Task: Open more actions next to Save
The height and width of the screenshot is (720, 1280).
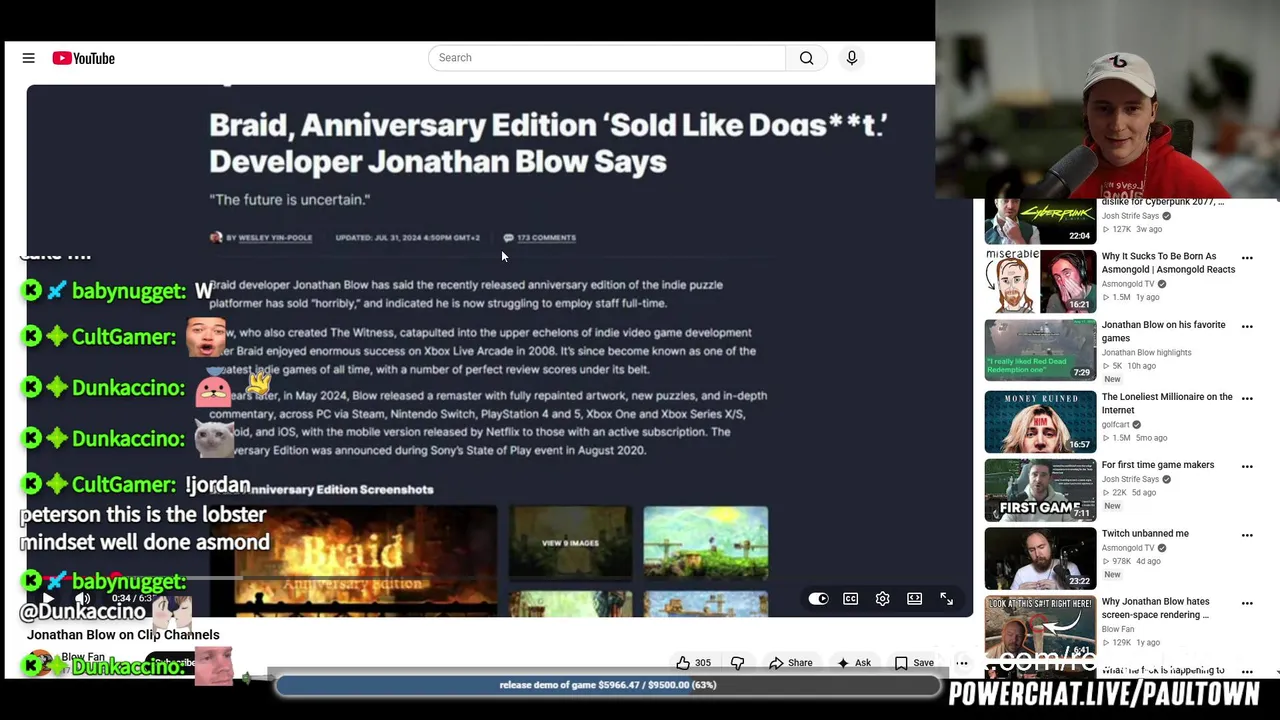Action: pyautogui.click(x=961, y=663)
